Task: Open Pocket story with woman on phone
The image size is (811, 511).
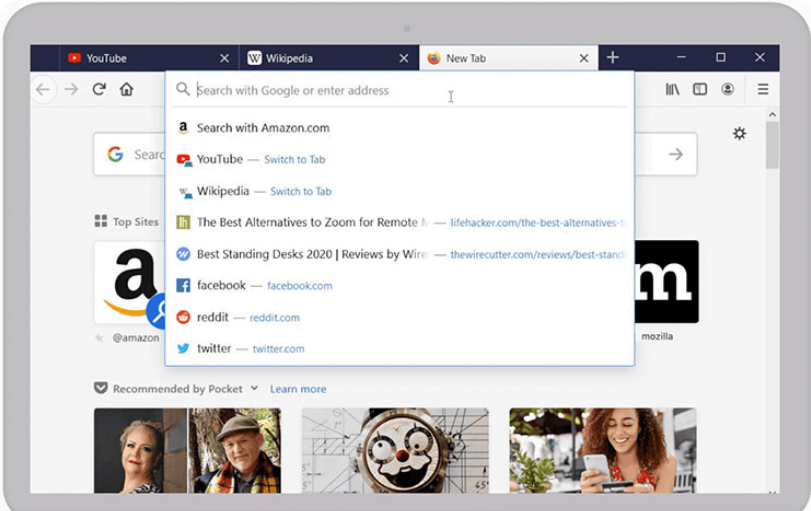Action: pyautogui.click(x=603, y=450)
